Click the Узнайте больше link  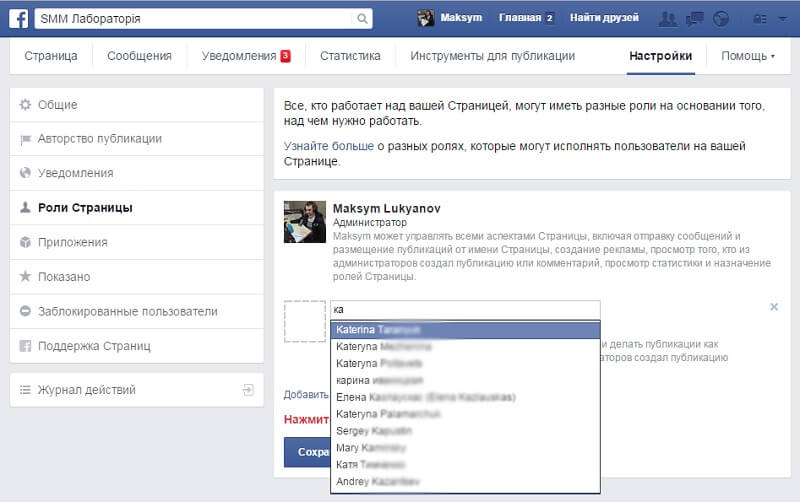[x=328, y=146]
